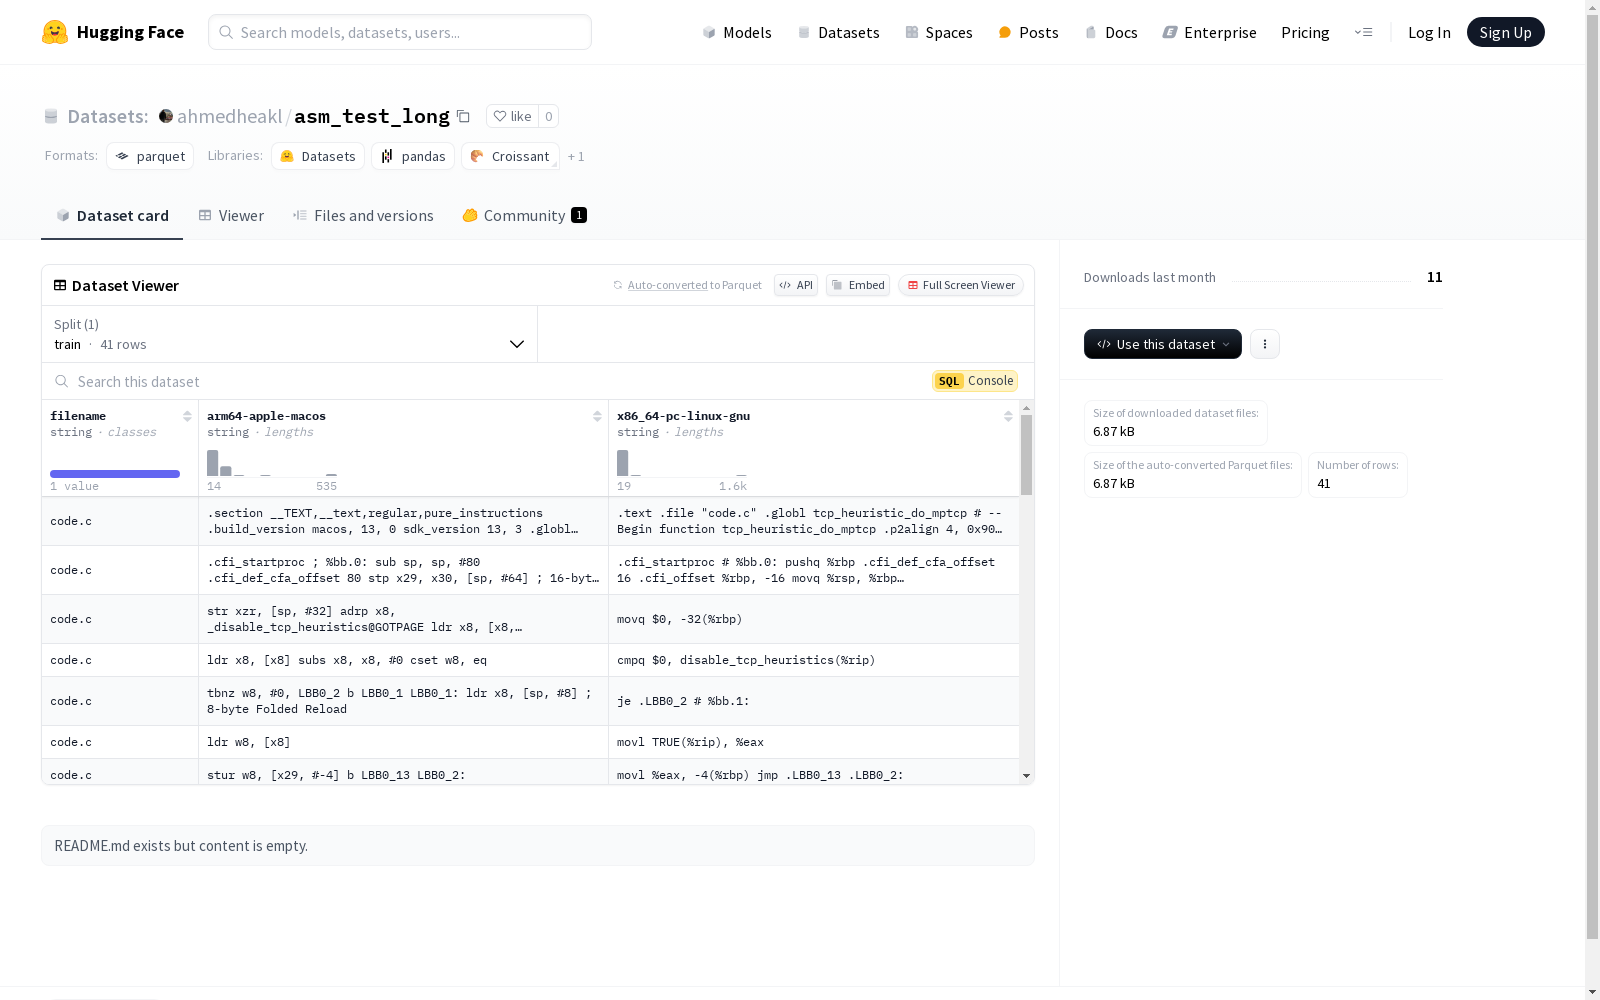Click the datasets stack icon beside Datasets:
The height and width of the screenshot is (1000, 1600).
(51, 116)
